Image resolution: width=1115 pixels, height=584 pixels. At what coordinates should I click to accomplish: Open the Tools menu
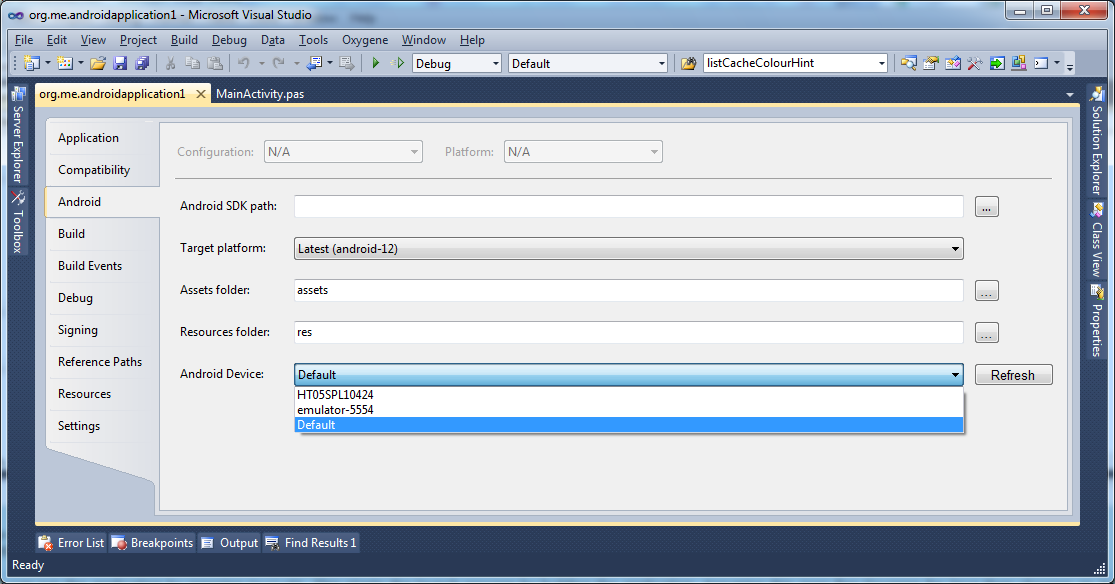[x=313, y=40]
